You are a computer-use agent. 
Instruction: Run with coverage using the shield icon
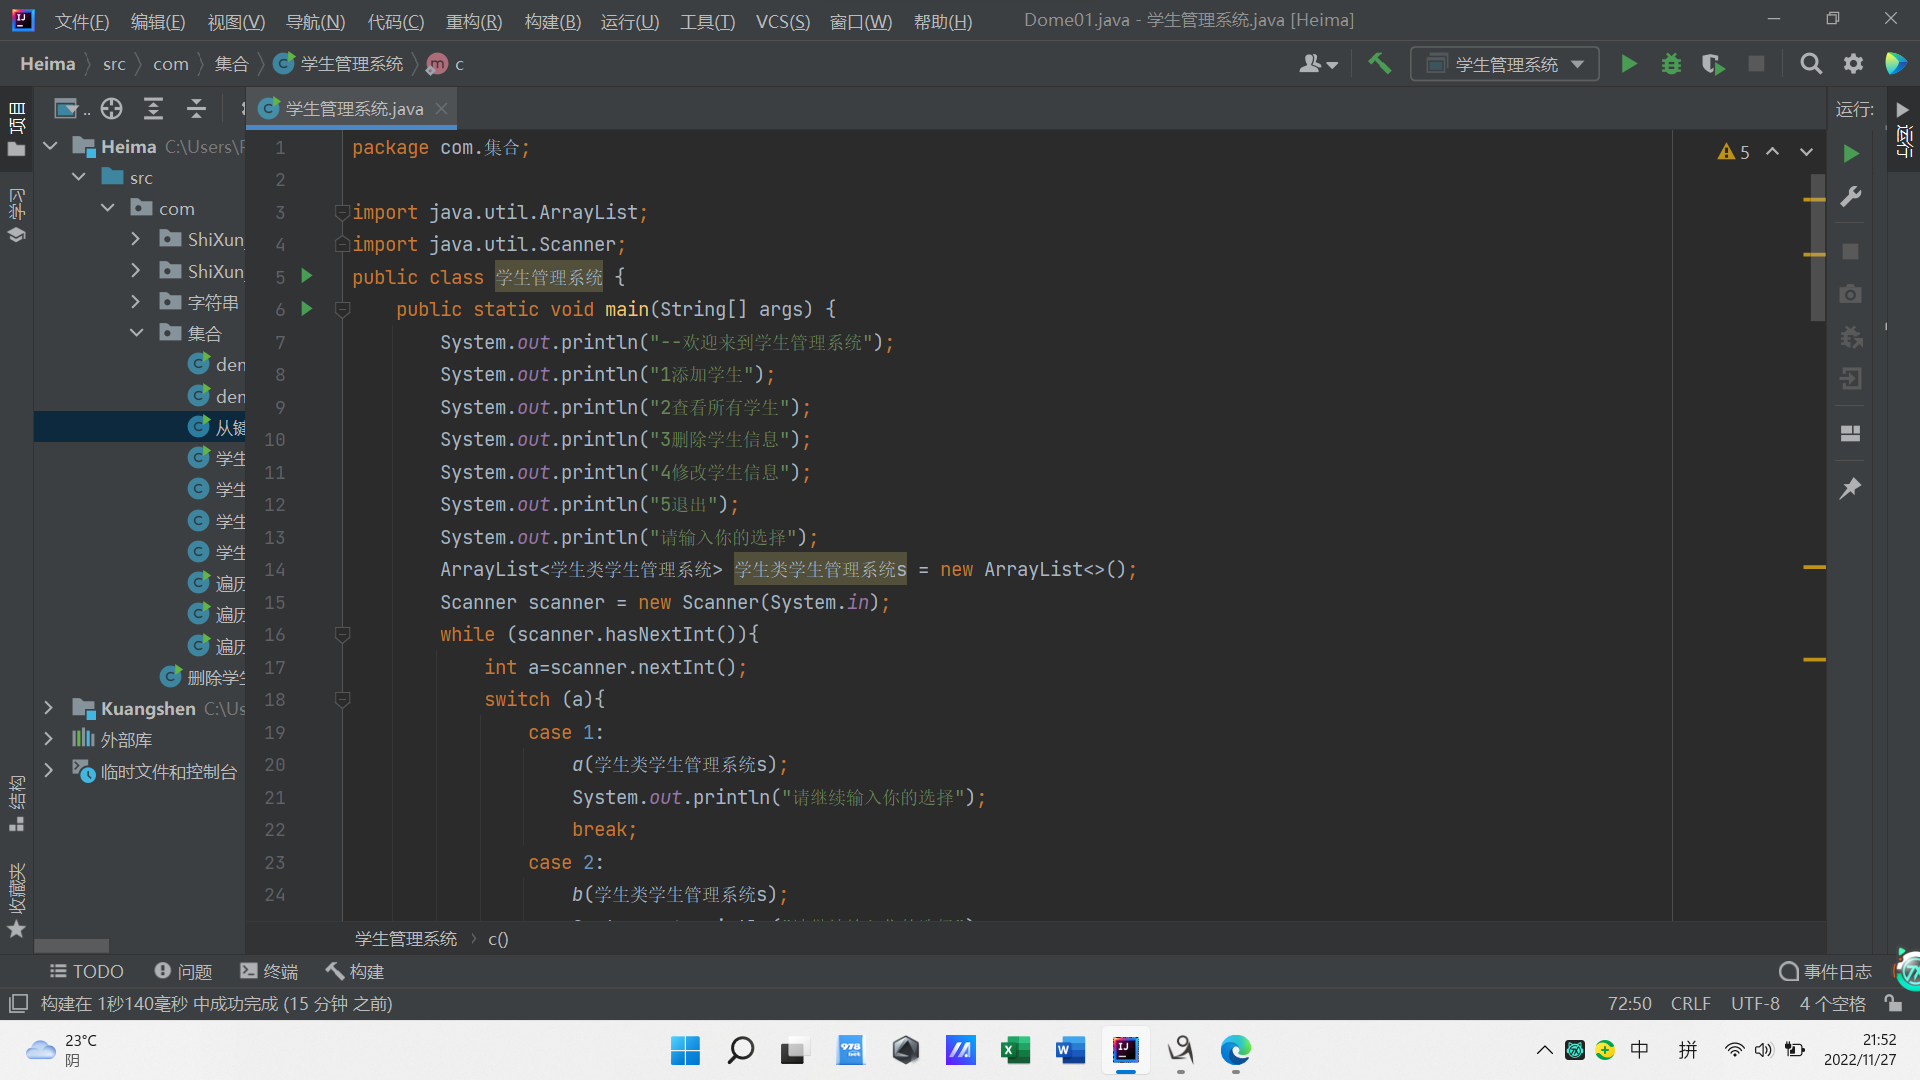(1713, 64)
